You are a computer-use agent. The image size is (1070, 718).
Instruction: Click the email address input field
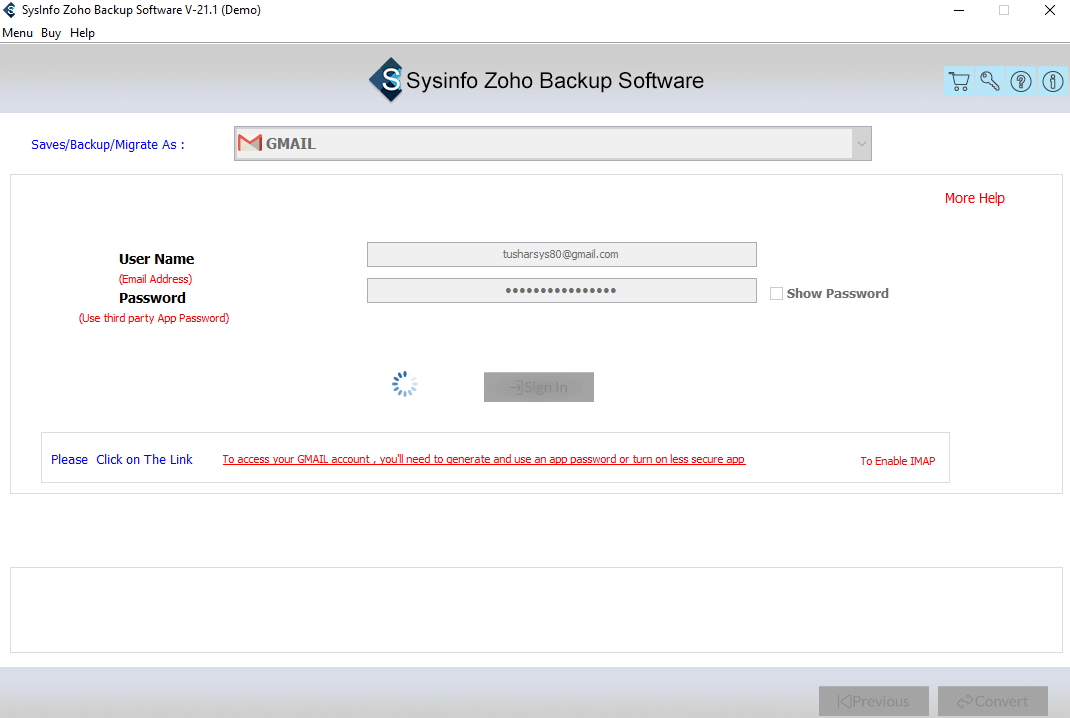pos(562,255)
